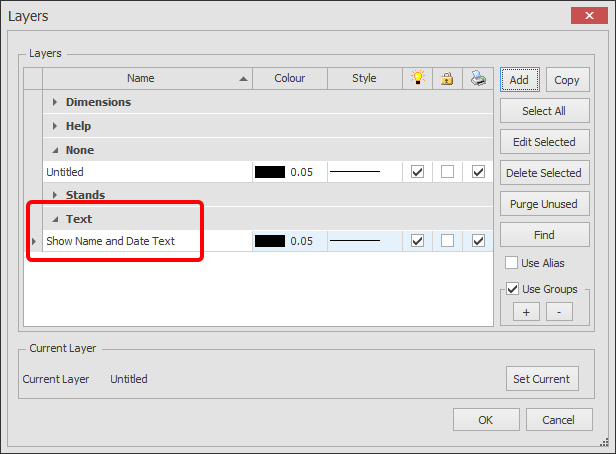The height and width of the screenshot is (454, 616).
Task: Toggle print for Show Name and Date Text
Action: click(478, 241)
